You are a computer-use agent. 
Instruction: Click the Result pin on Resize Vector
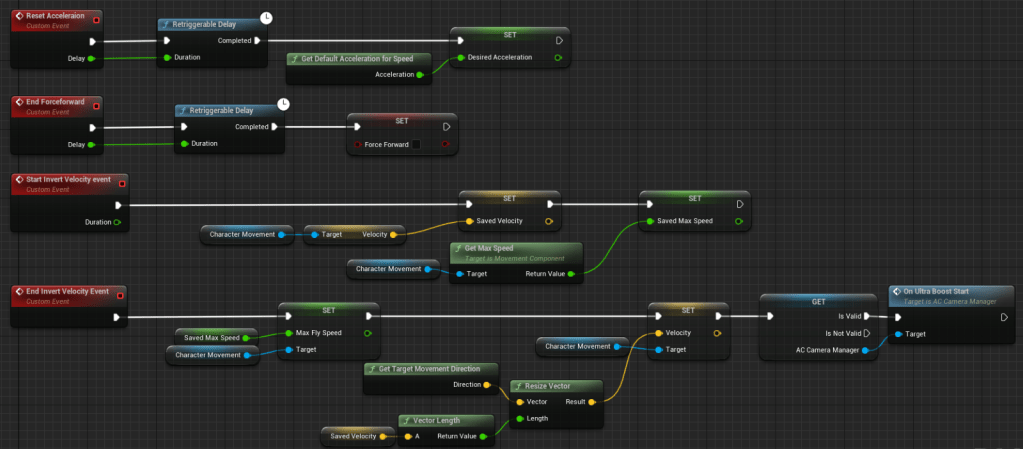(591, 401)
